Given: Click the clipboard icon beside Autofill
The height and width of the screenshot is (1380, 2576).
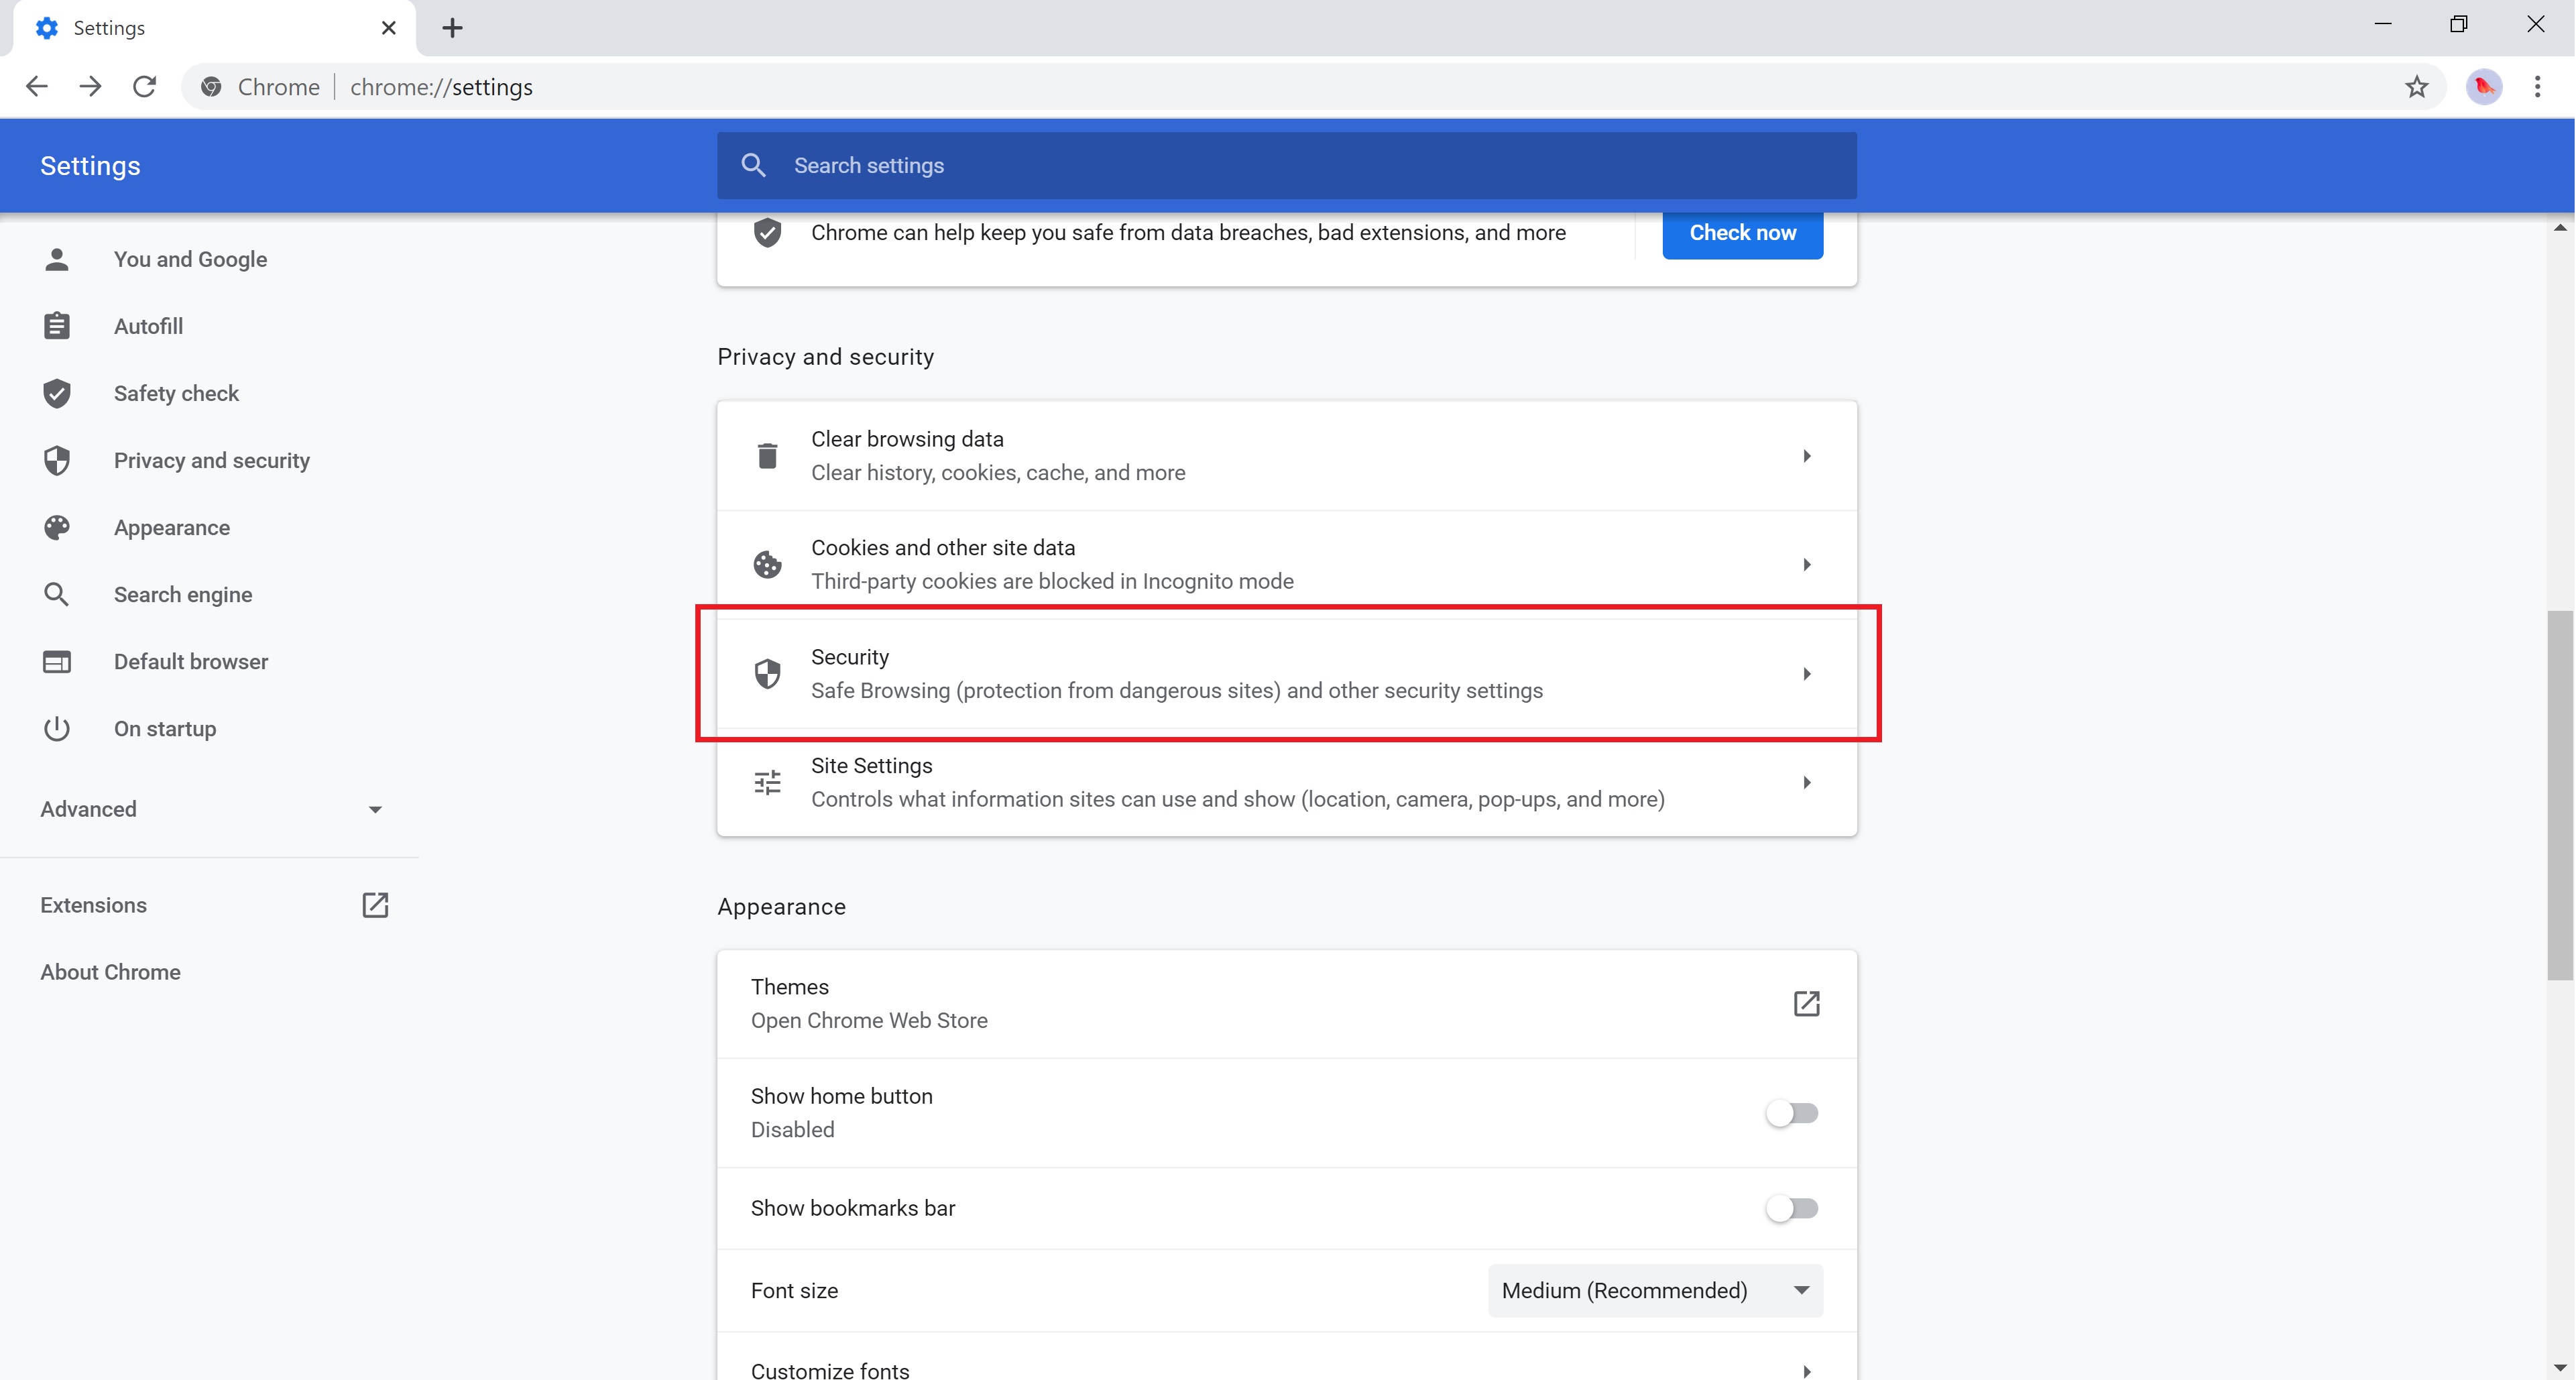Looking at the screenshot, I should coord(57,326).
